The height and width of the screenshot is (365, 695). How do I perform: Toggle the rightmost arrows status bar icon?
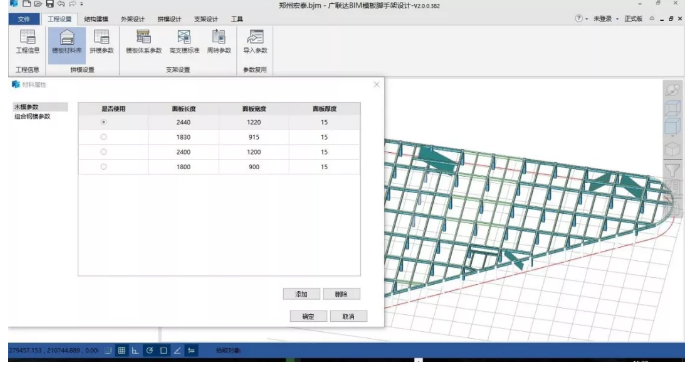[x=191, y=350]
